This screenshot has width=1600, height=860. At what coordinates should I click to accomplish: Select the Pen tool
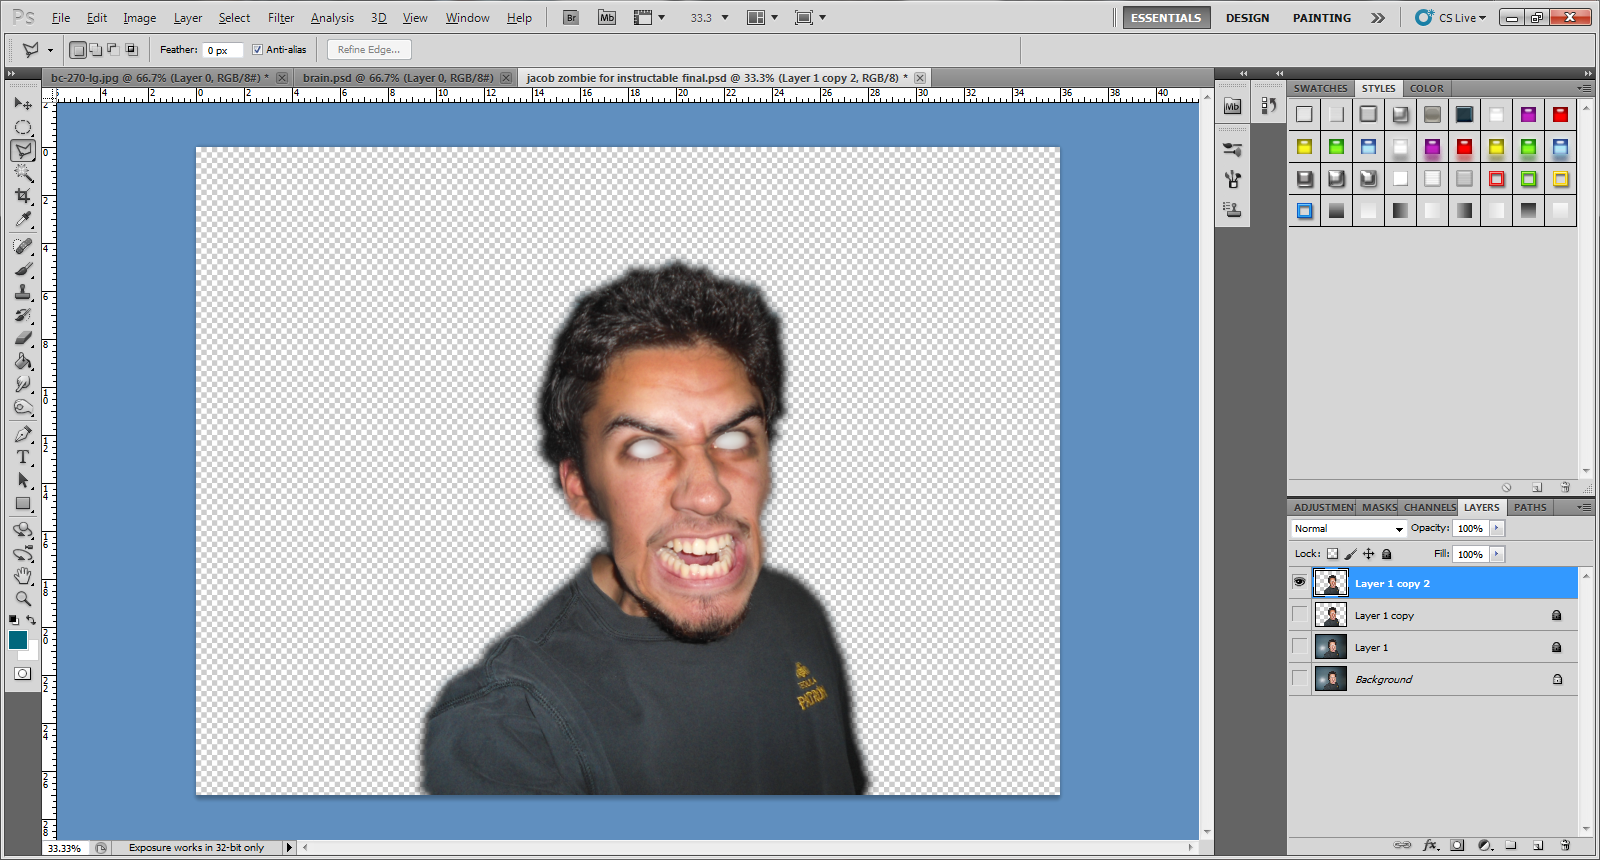[23, 434]
